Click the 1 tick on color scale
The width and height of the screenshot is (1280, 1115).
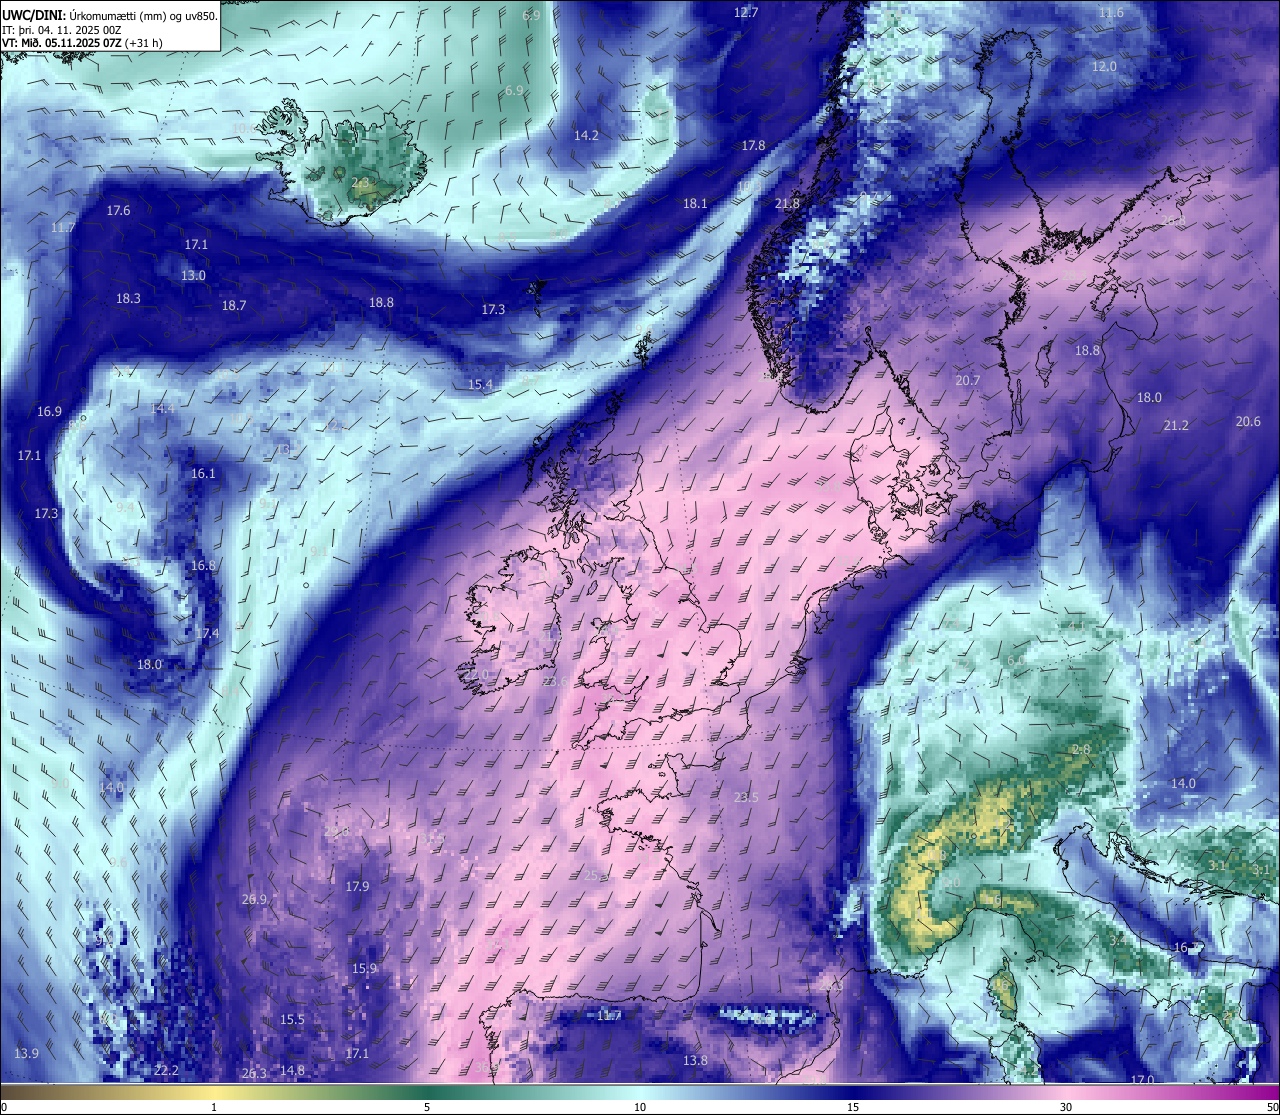pos(214,1107)
